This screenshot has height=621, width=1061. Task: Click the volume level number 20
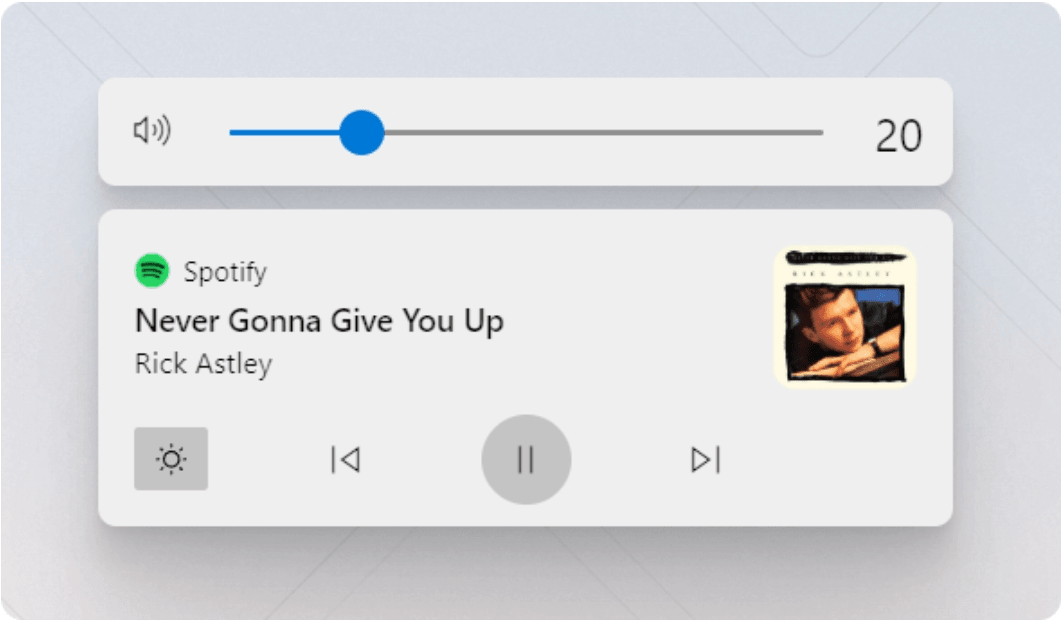coord(899,135)
